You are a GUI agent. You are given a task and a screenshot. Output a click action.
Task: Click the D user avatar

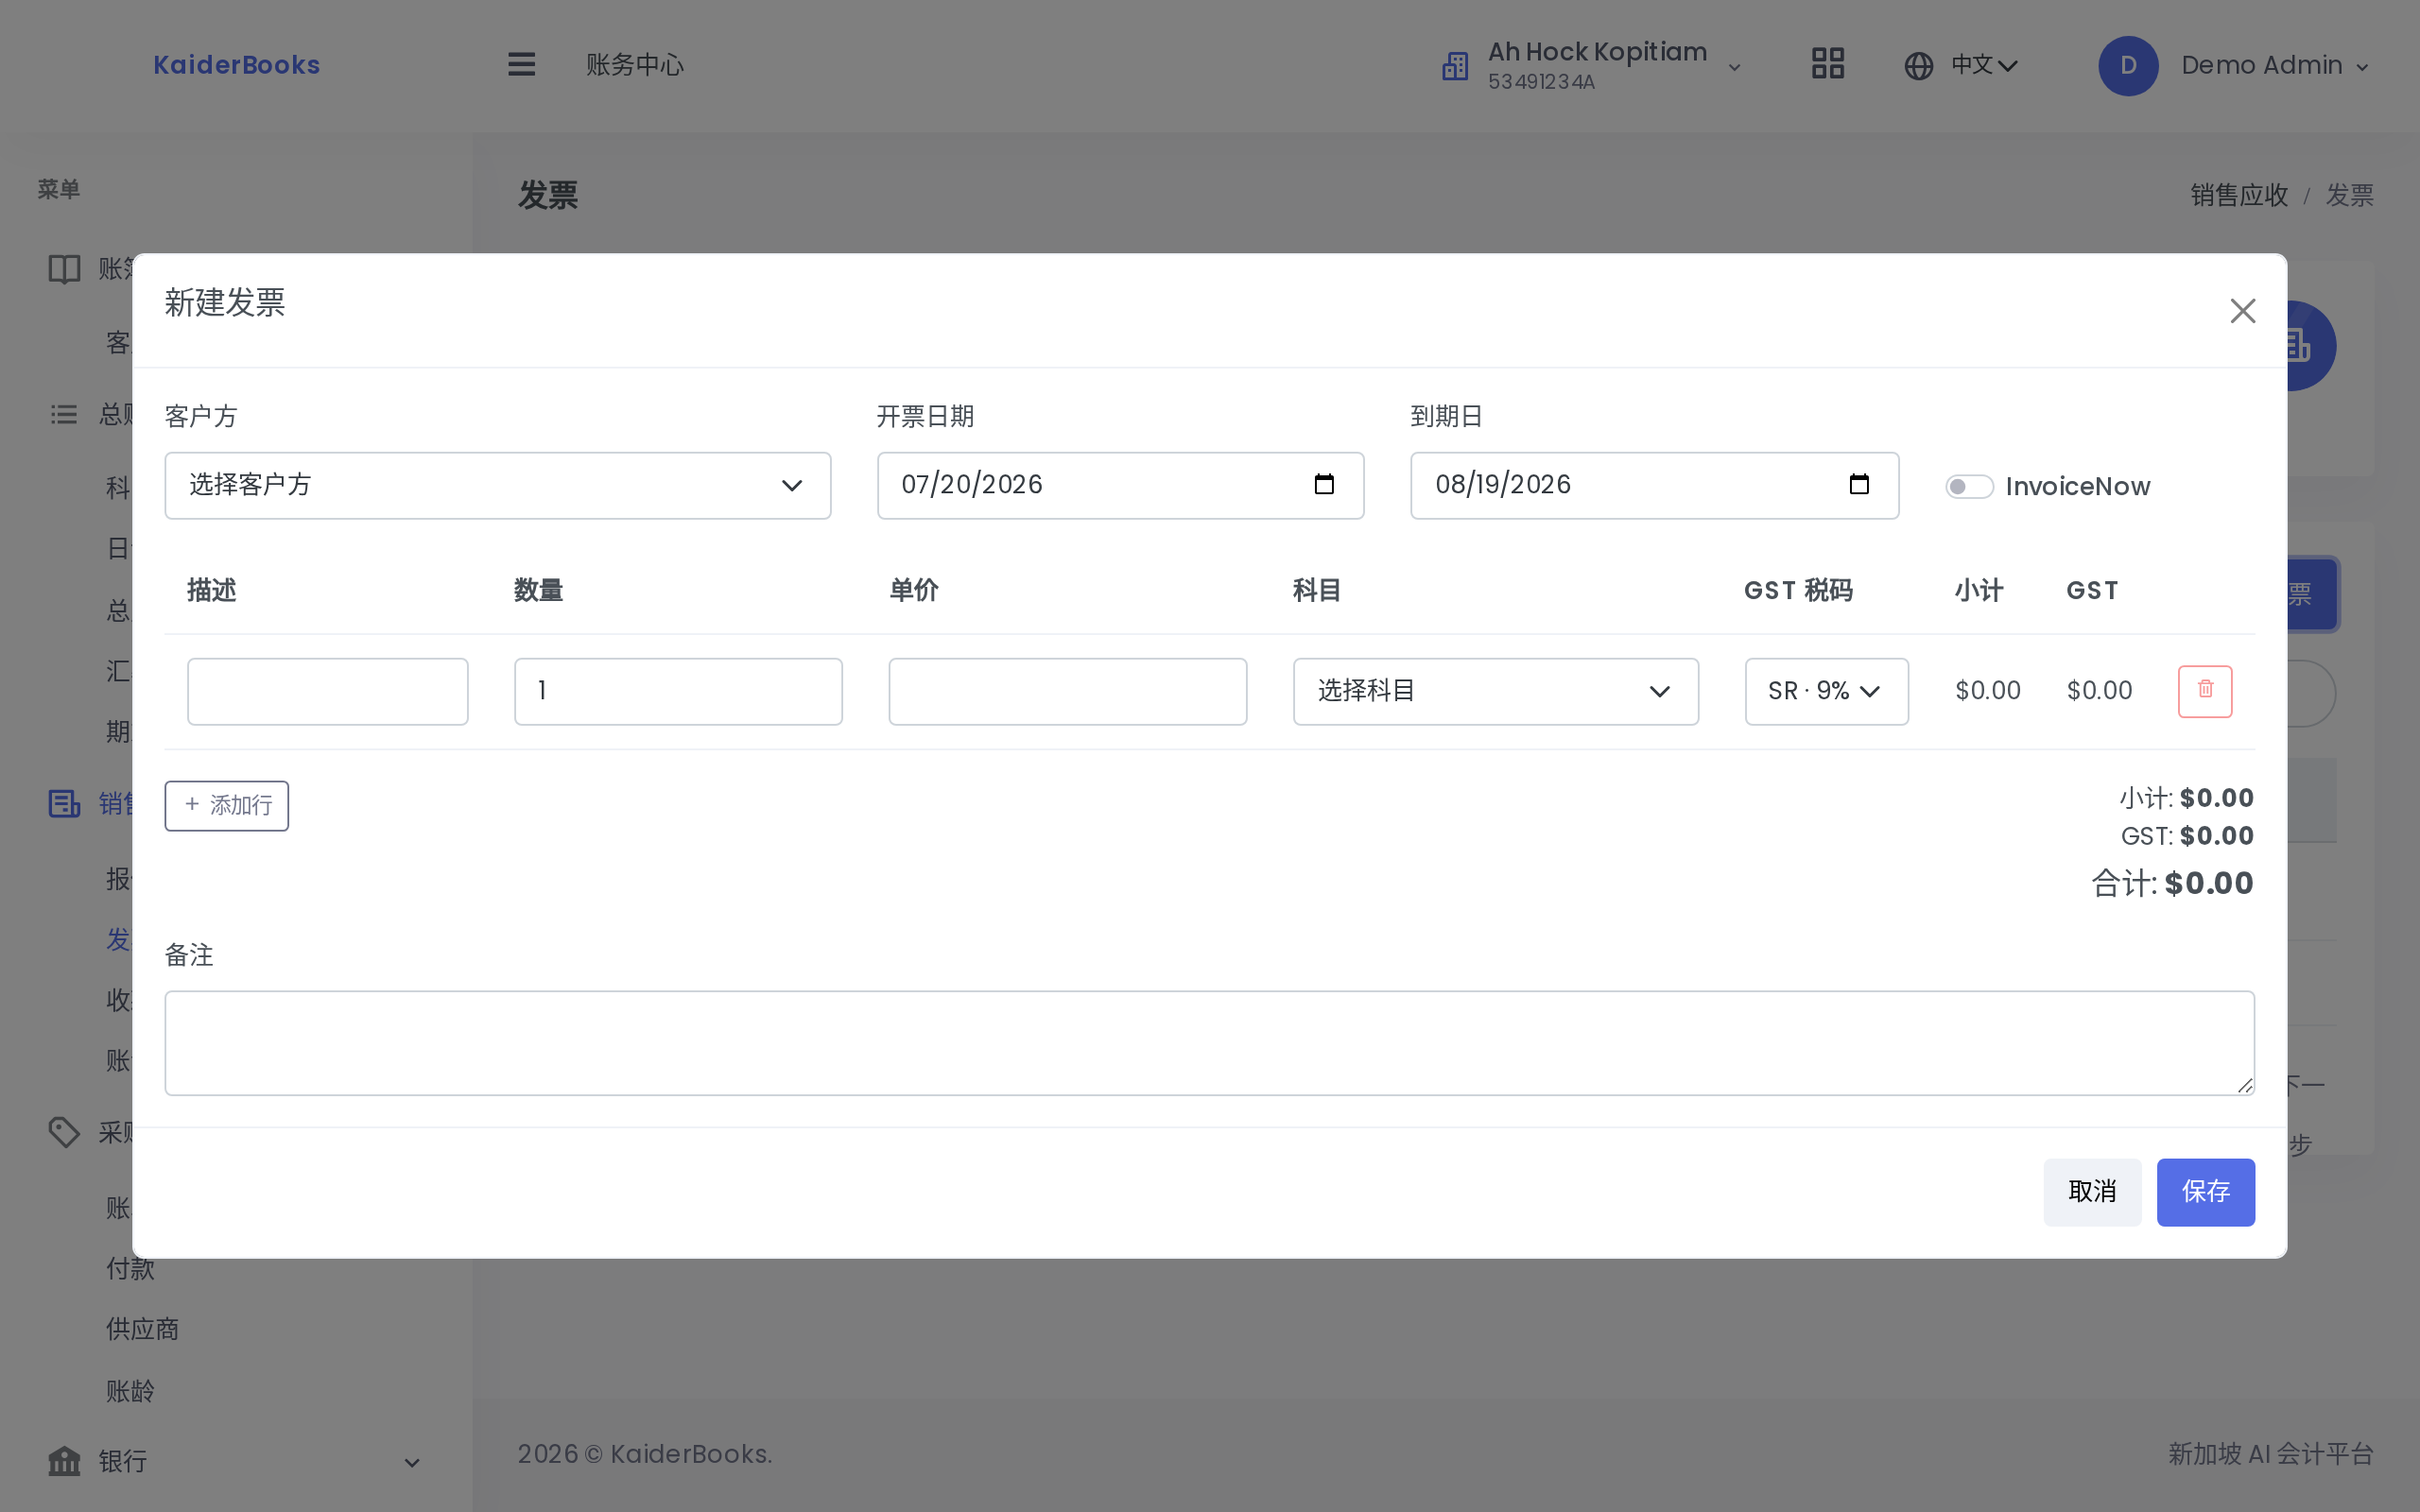[x=2127, y=66]
